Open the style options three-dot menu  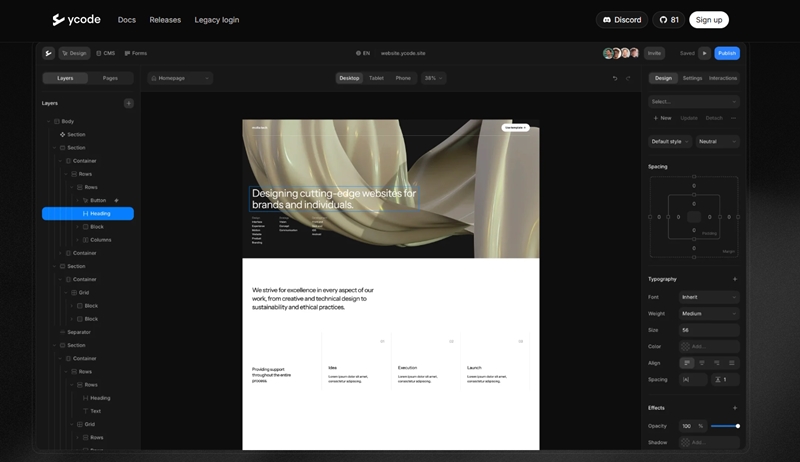coord(733,118)
